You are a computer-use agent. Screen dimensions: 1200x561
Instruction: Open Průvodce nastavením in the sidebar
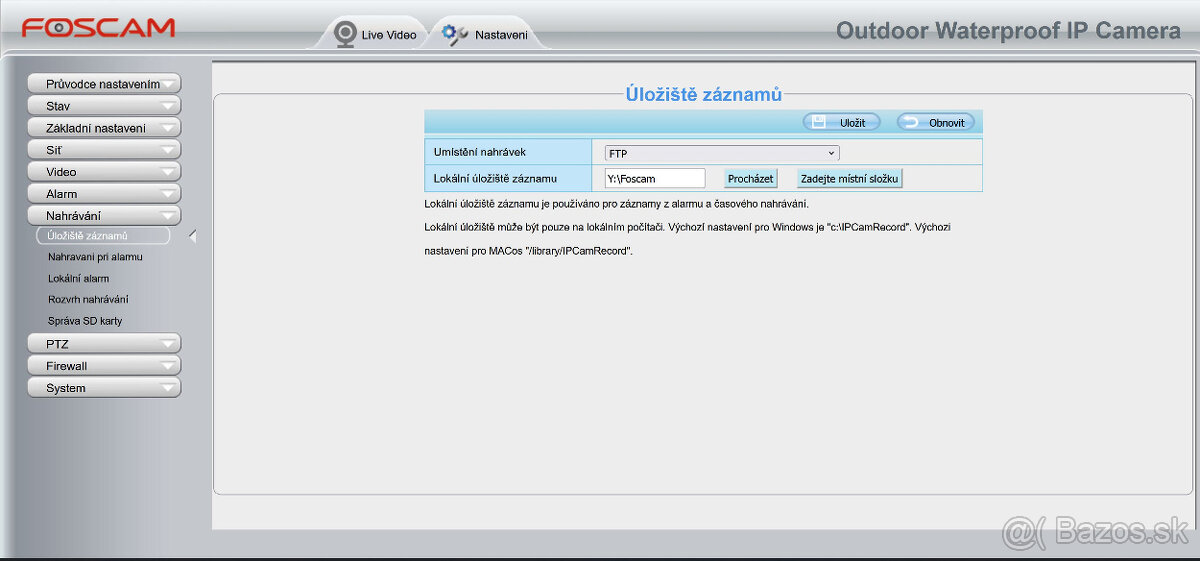click(x=104, y=84)
